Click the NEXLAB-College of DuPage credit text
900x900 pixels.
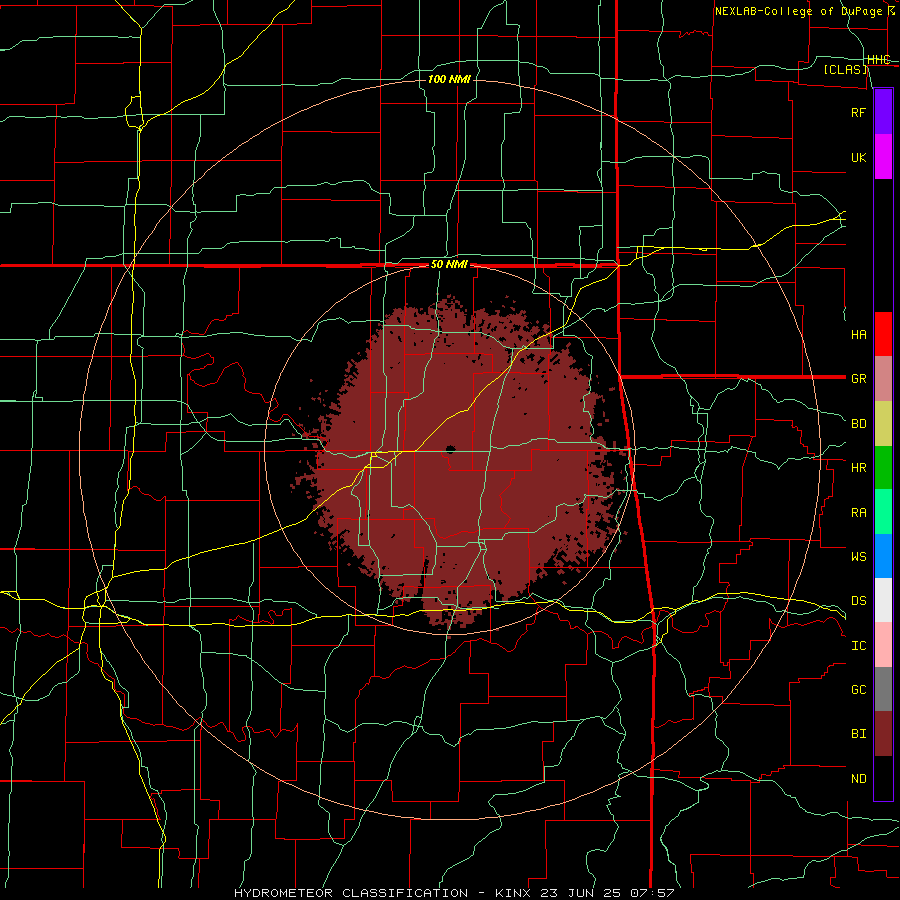click(x=798, y=11)
